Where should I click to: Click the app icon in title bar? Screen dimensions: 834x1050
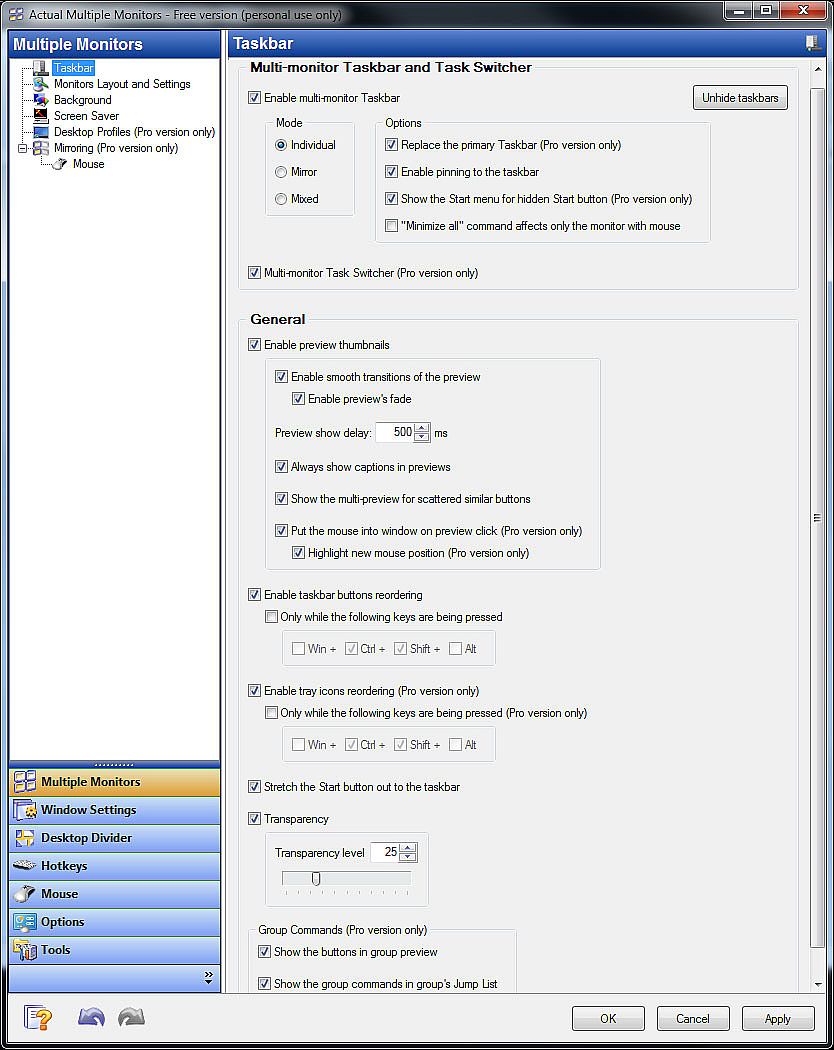pos(16,14)
